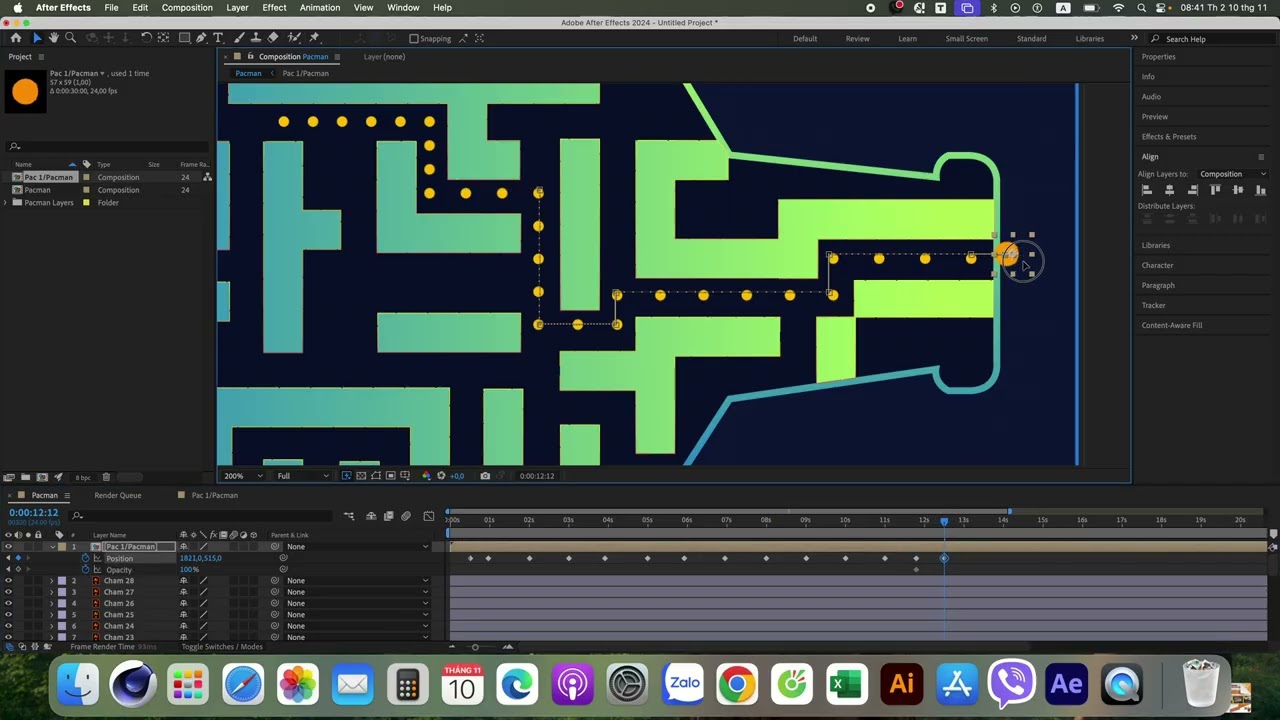Hide the Cham 24 layer
Screen dimensions: 1280x720
click(9, 626)
